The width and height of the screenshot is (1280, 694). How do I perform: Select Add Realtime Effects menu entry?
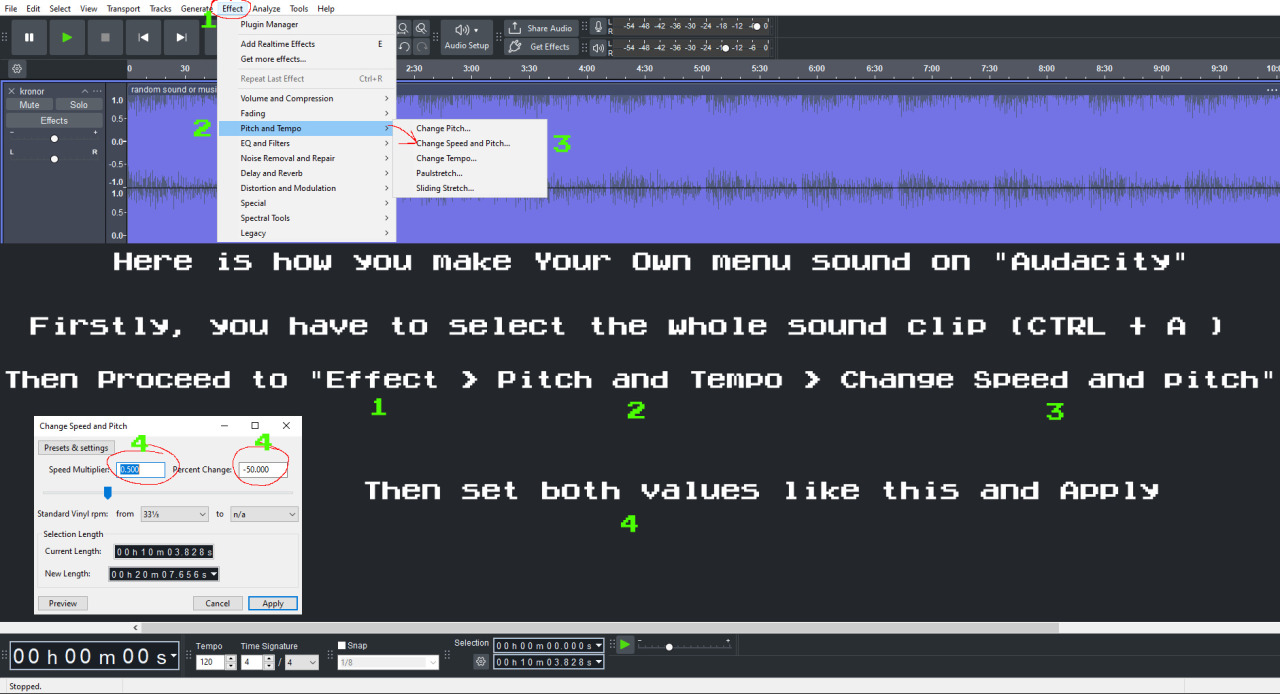pos(307,44)
